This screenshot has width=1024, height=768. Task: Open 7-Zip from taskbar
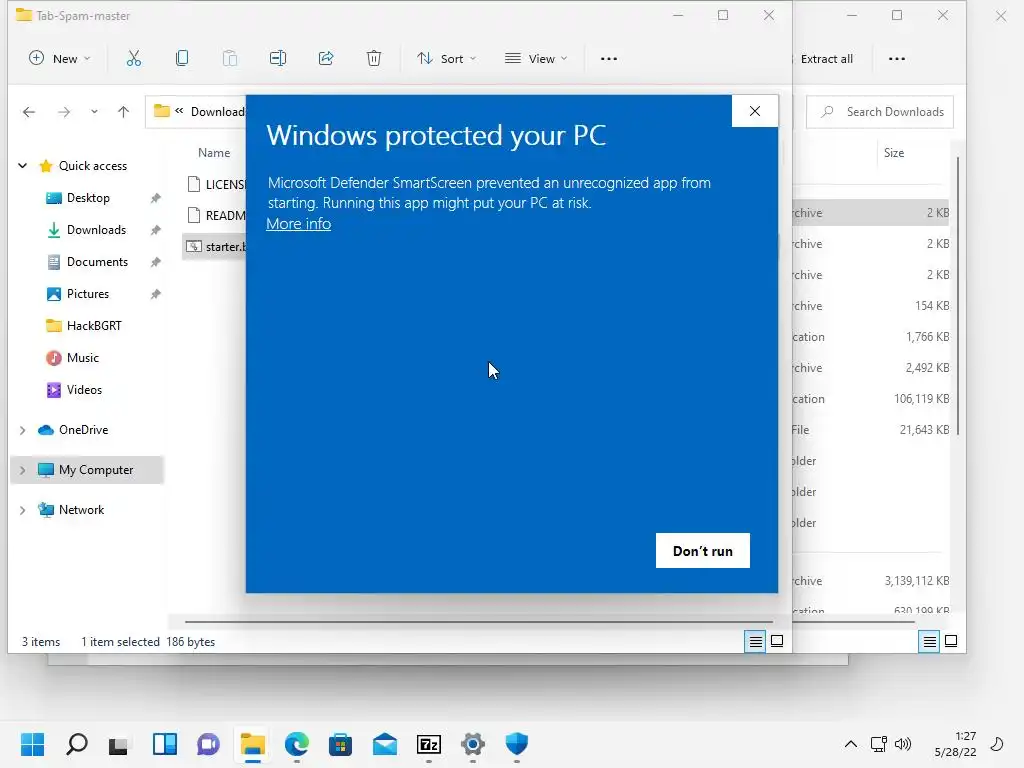pos(429,744)
